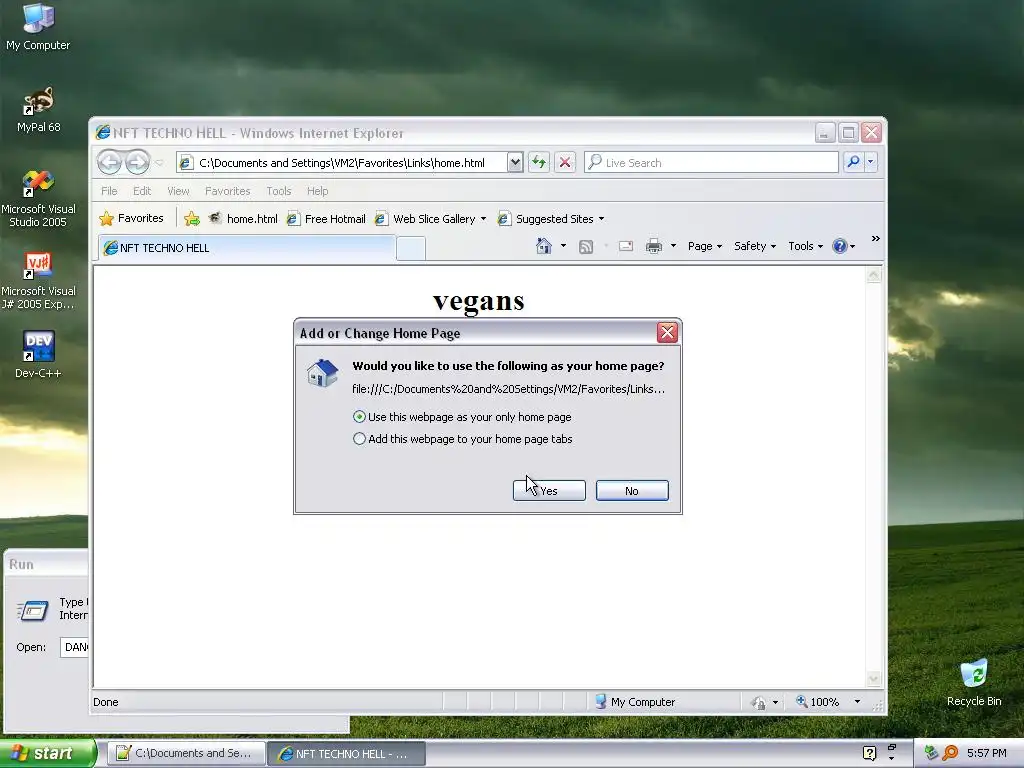Click the Live Search input box
The height and width of the screenshot is (768, 1024).
pyautogui.click(x=711, y=163)
